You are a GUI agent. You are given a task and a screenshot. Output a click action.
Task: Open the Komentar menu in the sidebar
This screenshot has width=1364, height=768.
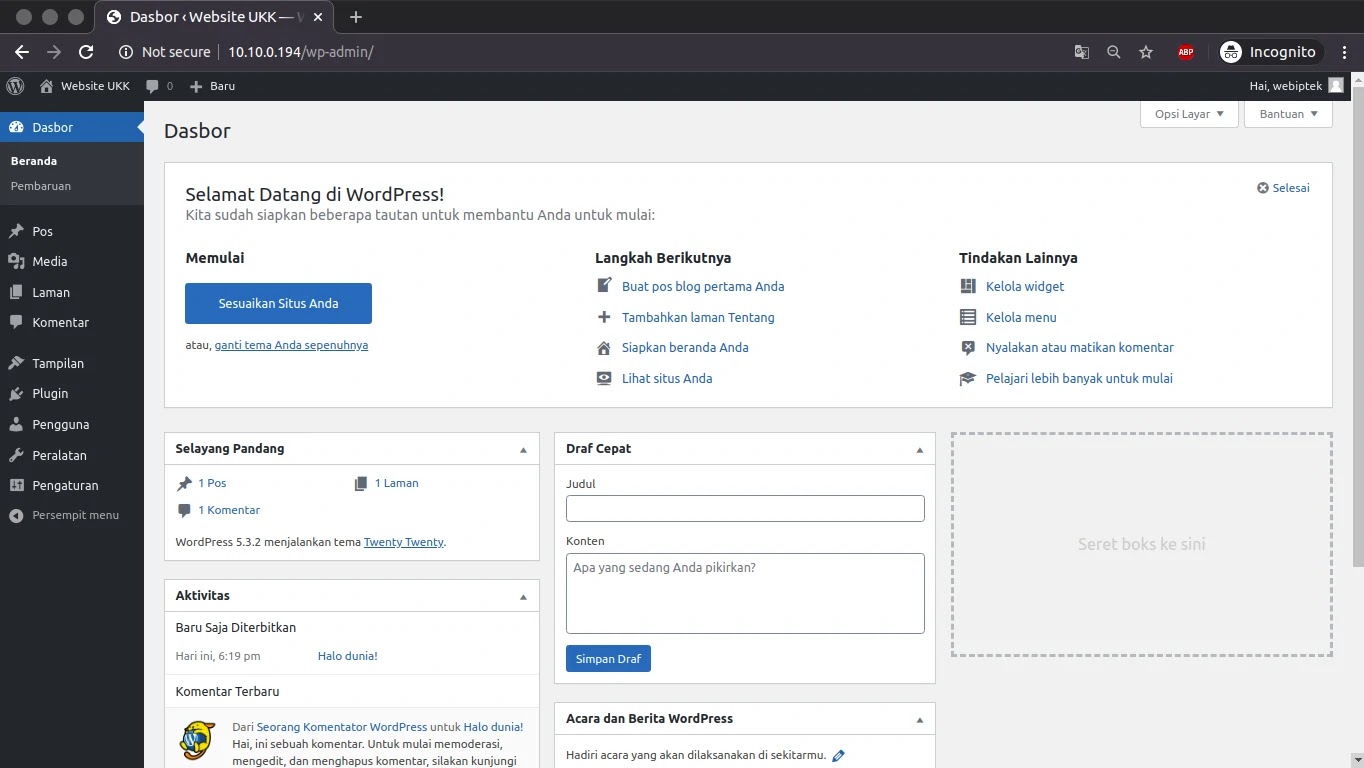[72, 322]
